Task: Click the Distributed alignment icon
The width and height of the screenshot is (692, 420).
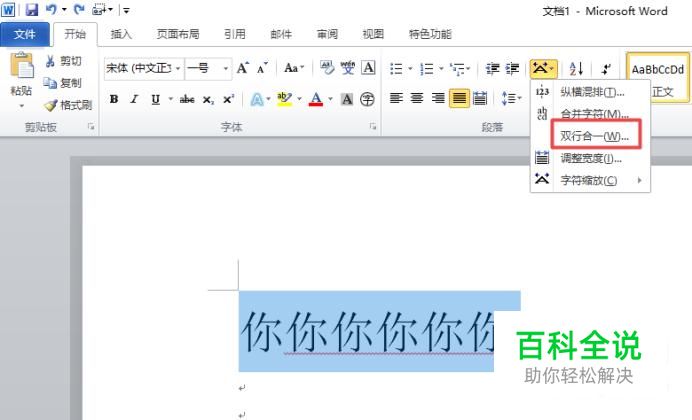Action: pos(480,98)
